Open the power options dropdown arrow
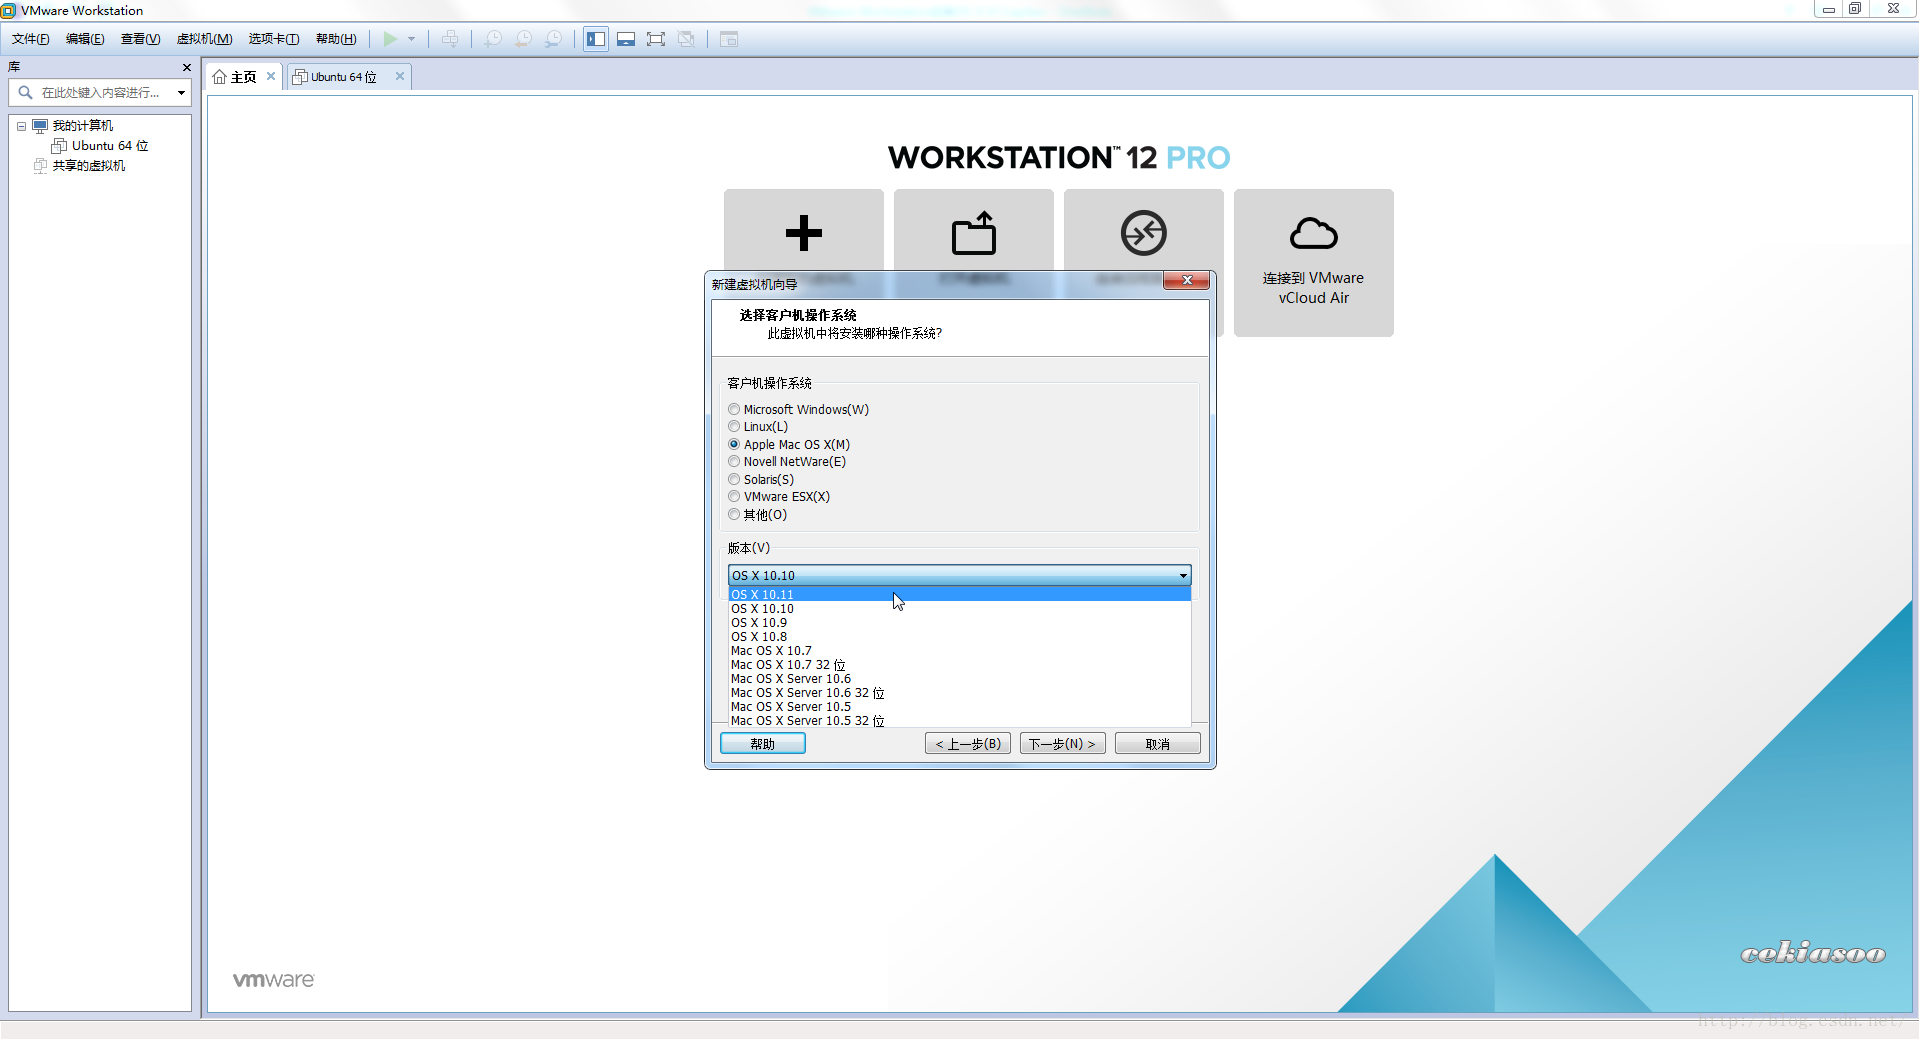Screen dimensions: 1919x1040 tap(411, 39)
